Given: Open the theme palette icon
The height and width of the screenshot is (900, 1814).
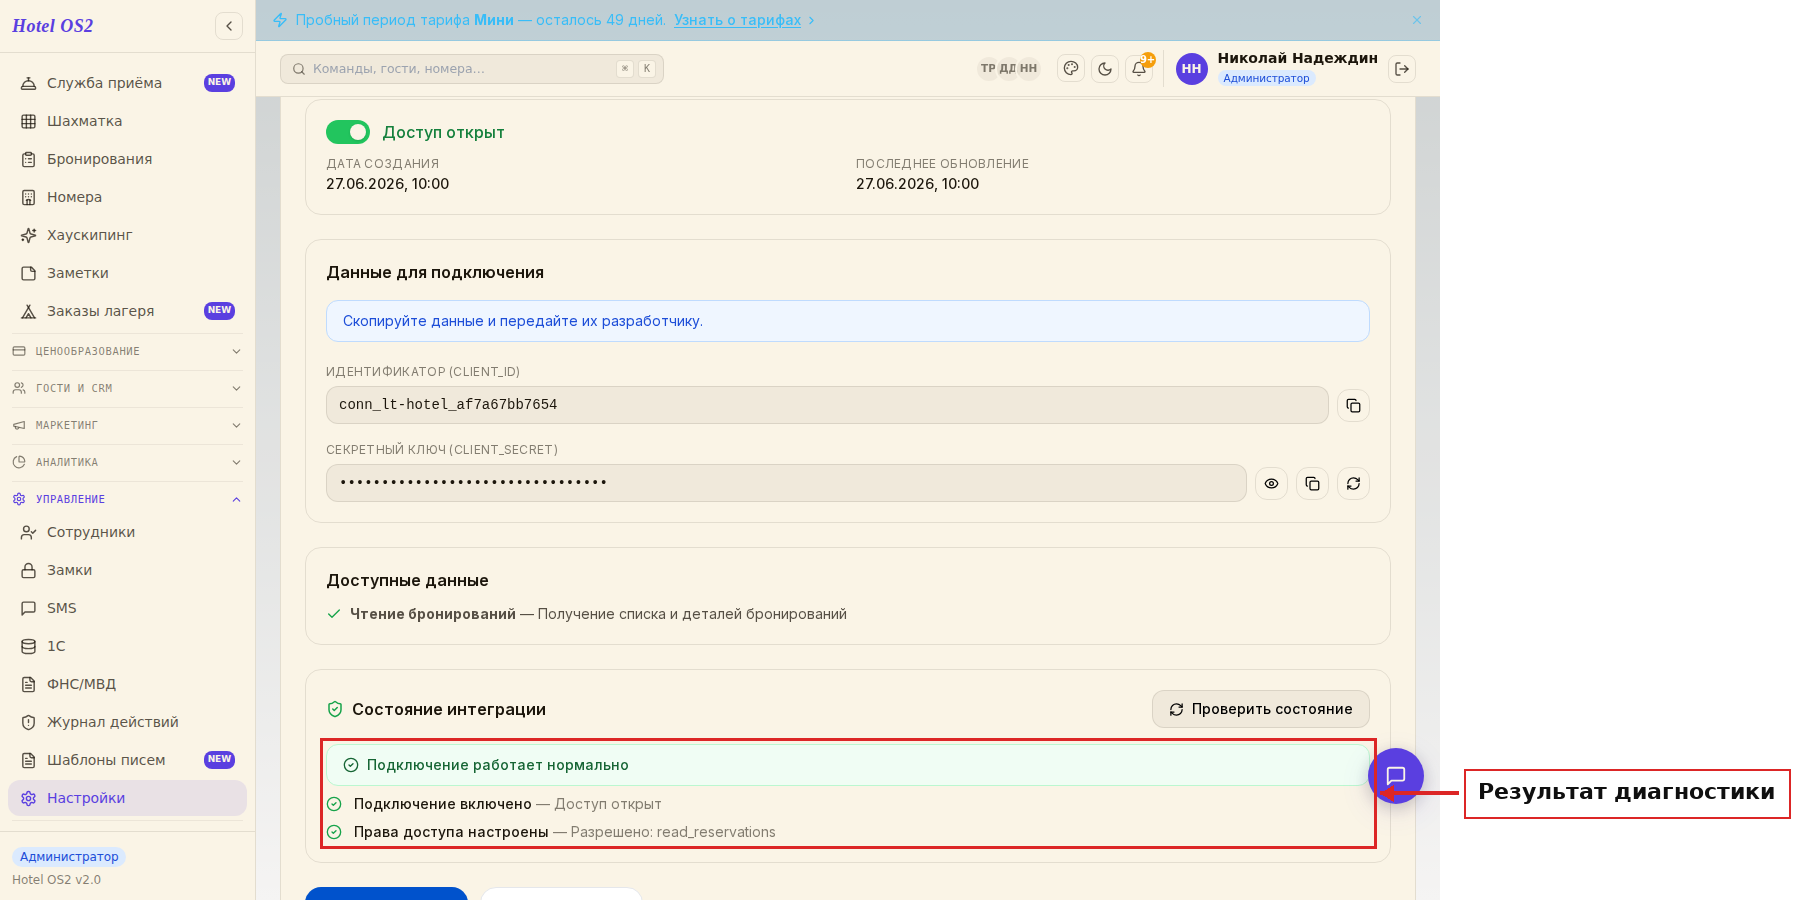Looking at the screenshot, I should coord(1071,69).
